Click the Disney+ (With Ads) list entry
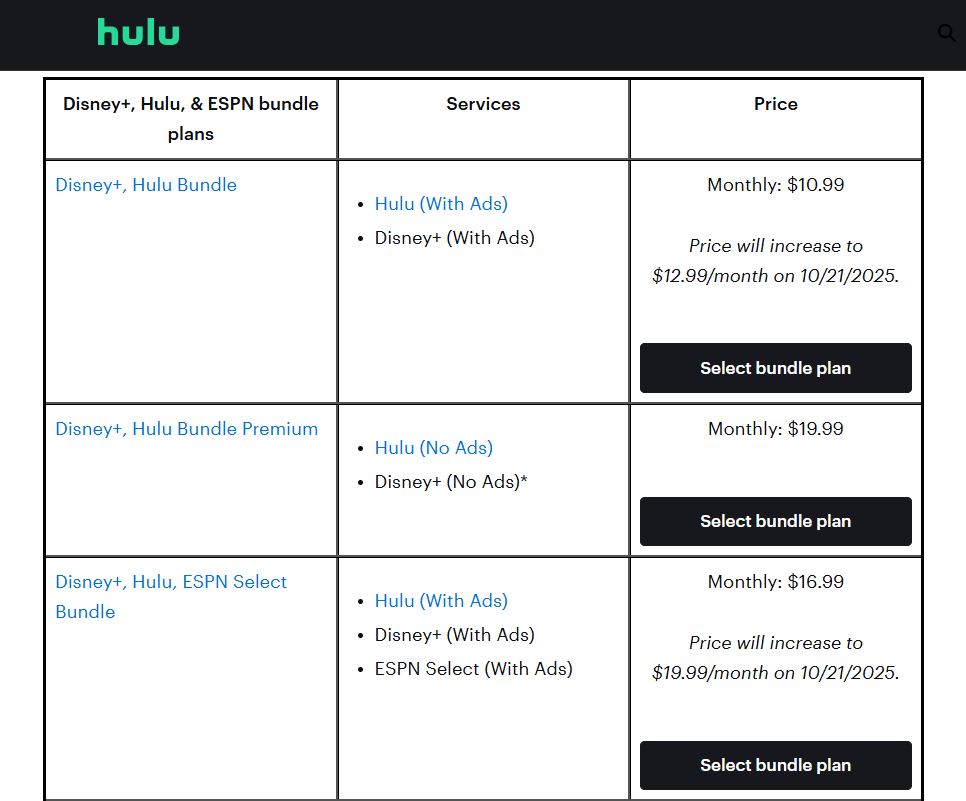This screenshot has height=801, width=966. [x=455, y=238]
